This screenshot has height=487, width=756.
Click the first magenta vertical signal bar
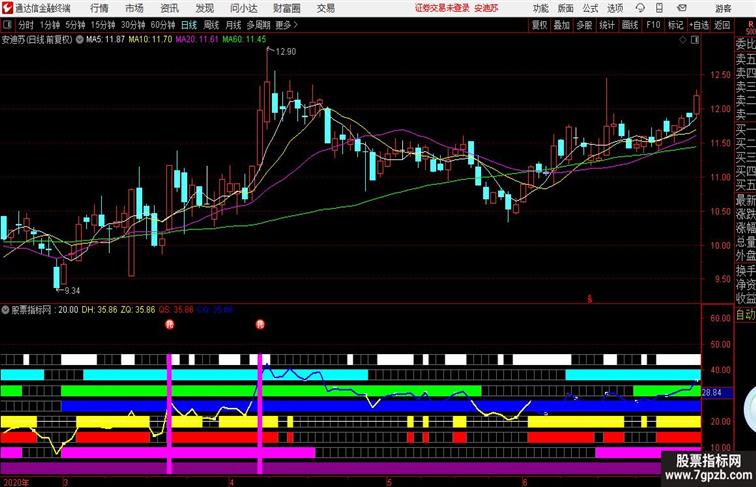pos(169,414)
